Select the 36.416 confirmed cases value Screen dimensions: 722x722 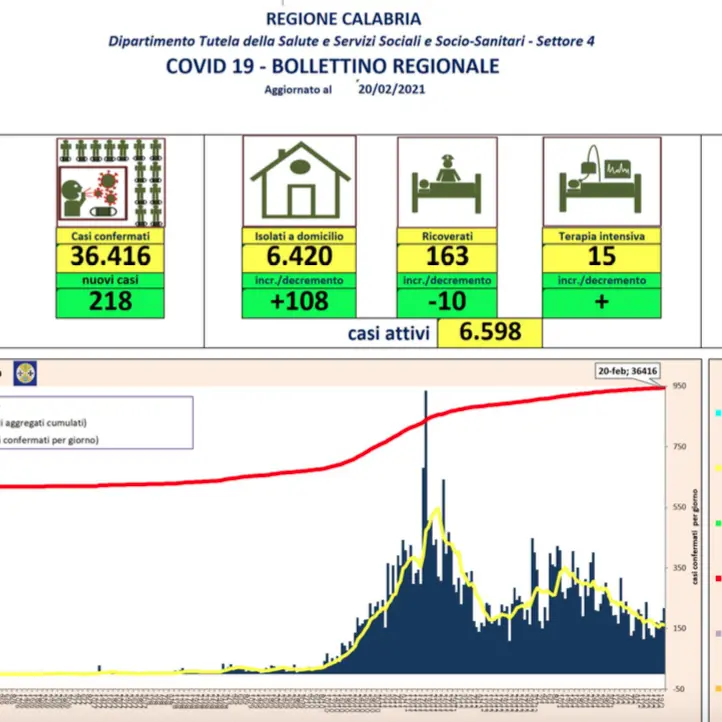point(111,256)
